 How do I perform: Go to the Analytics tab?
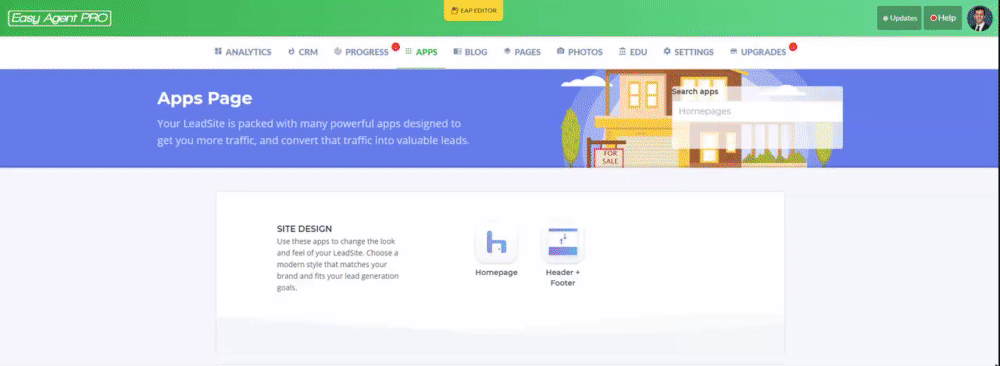coord(243,52)
